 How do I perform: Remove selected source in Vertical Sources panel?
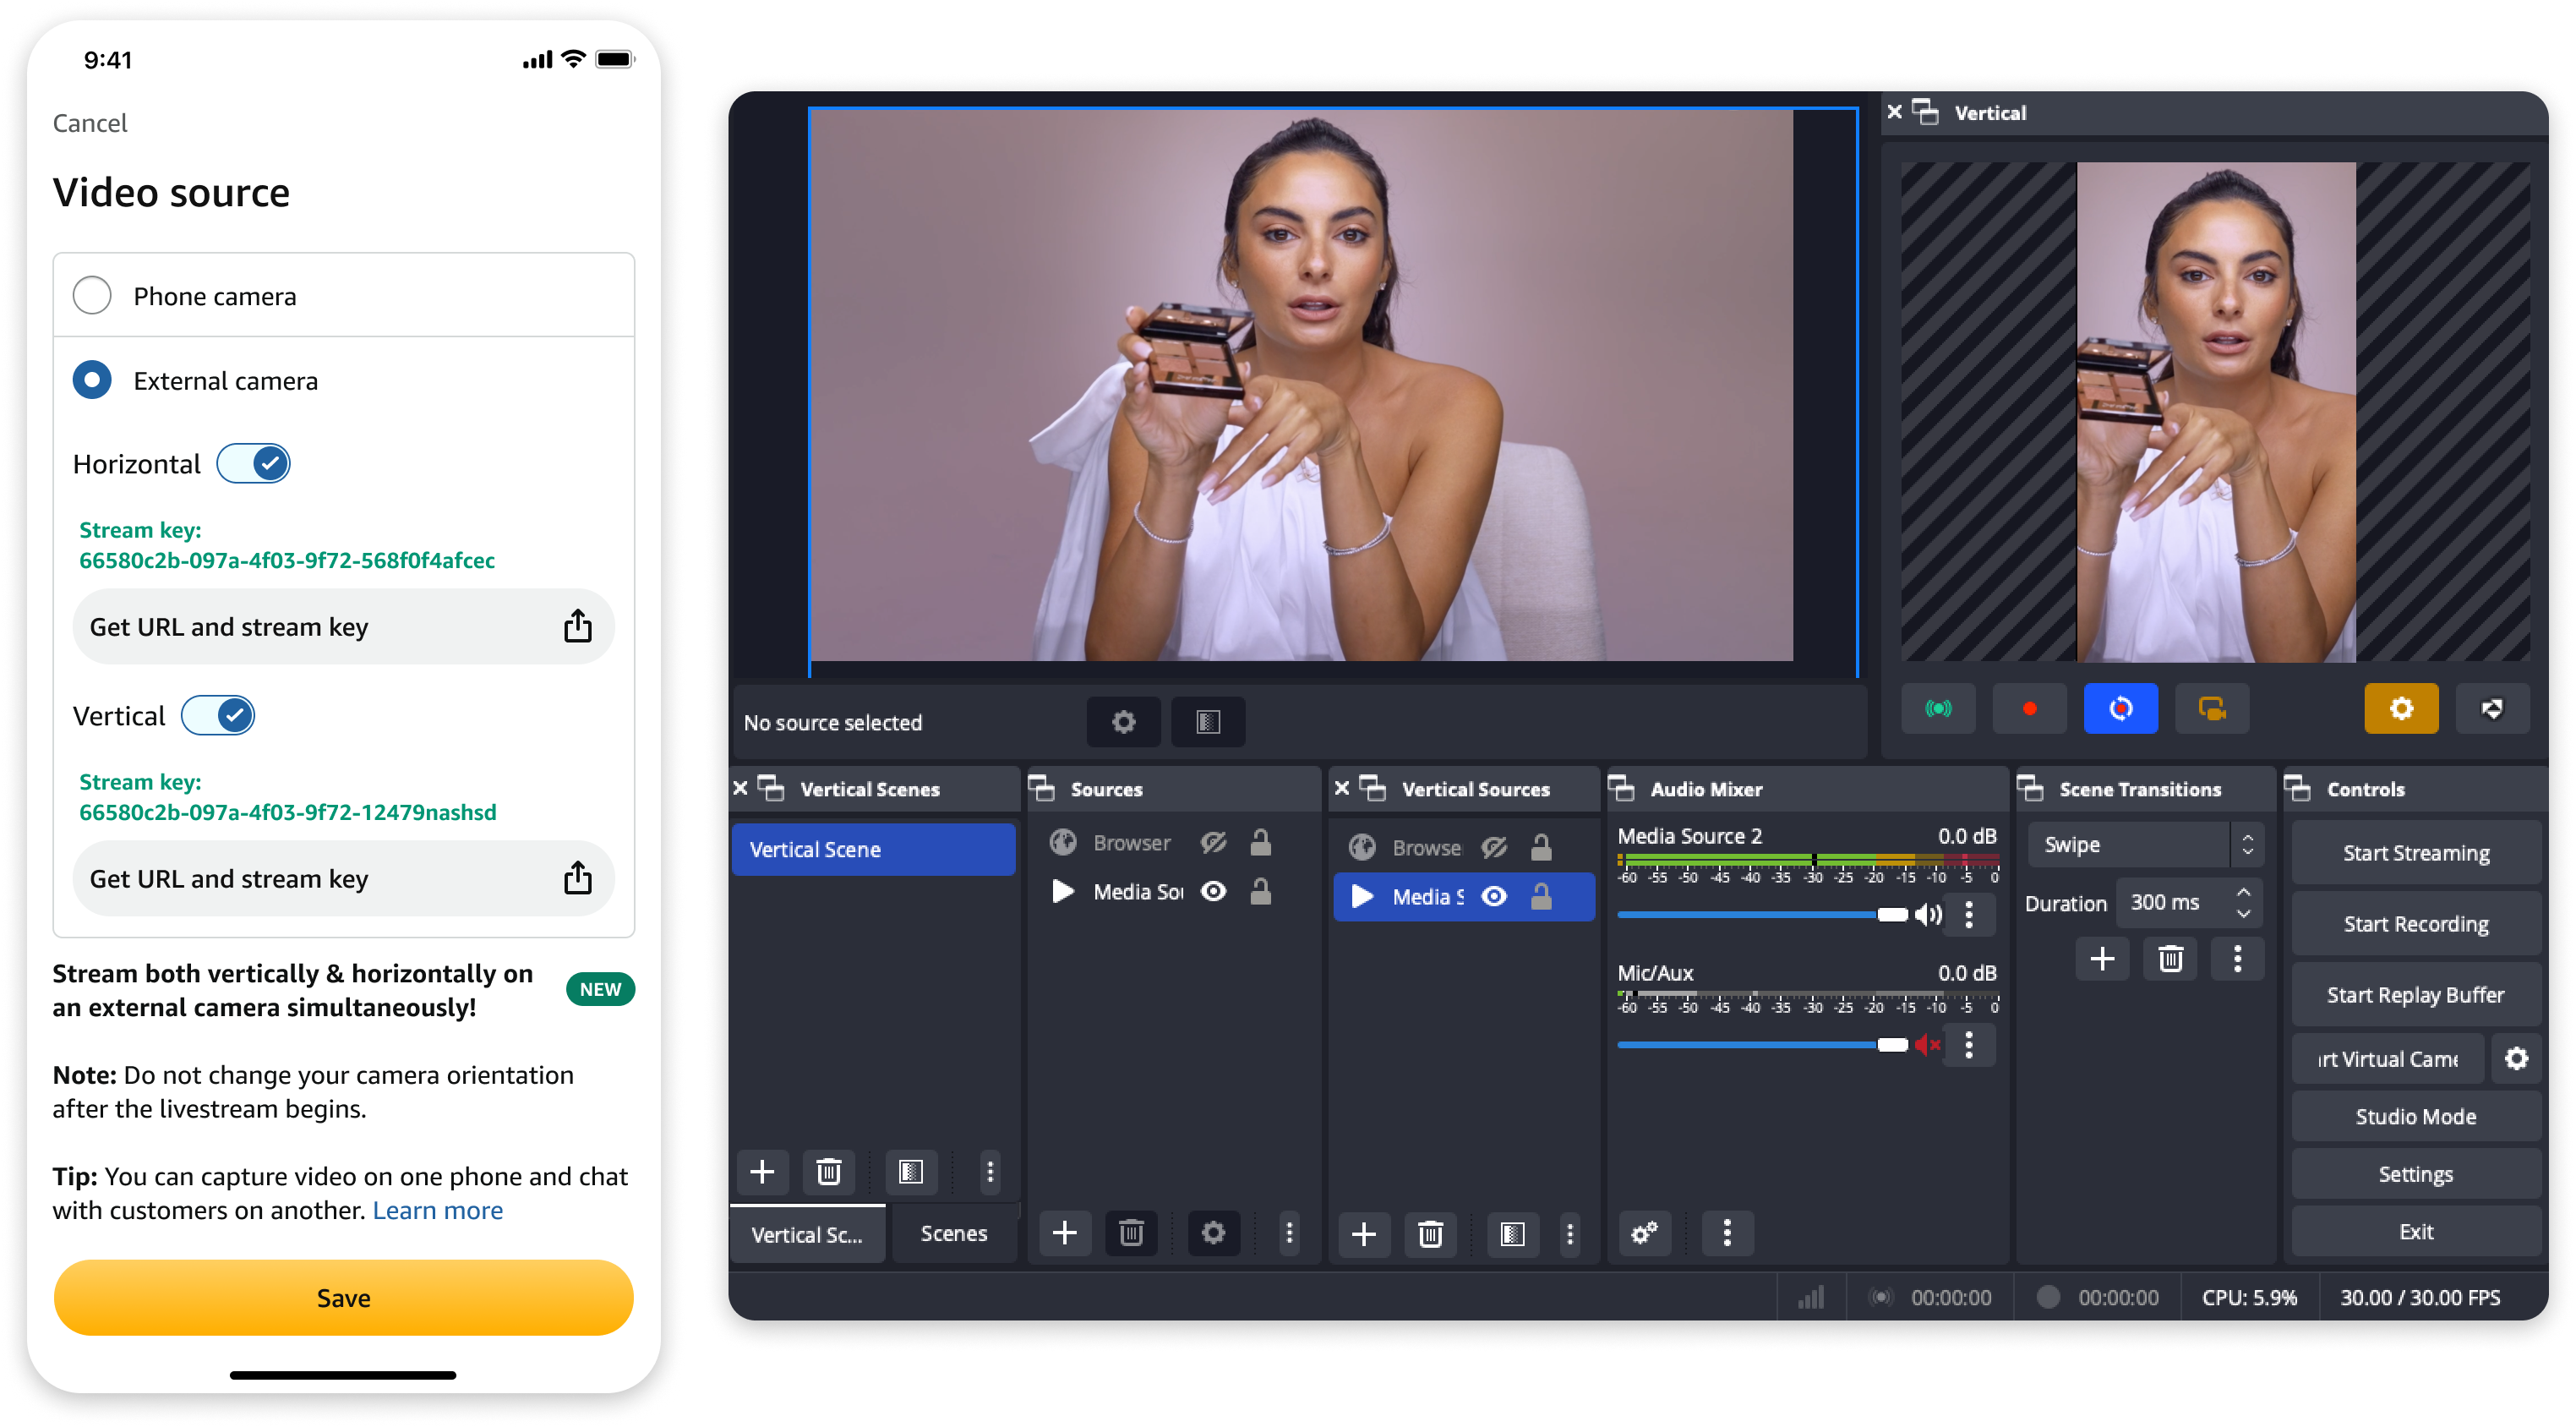click(x=1430, y=1233)
